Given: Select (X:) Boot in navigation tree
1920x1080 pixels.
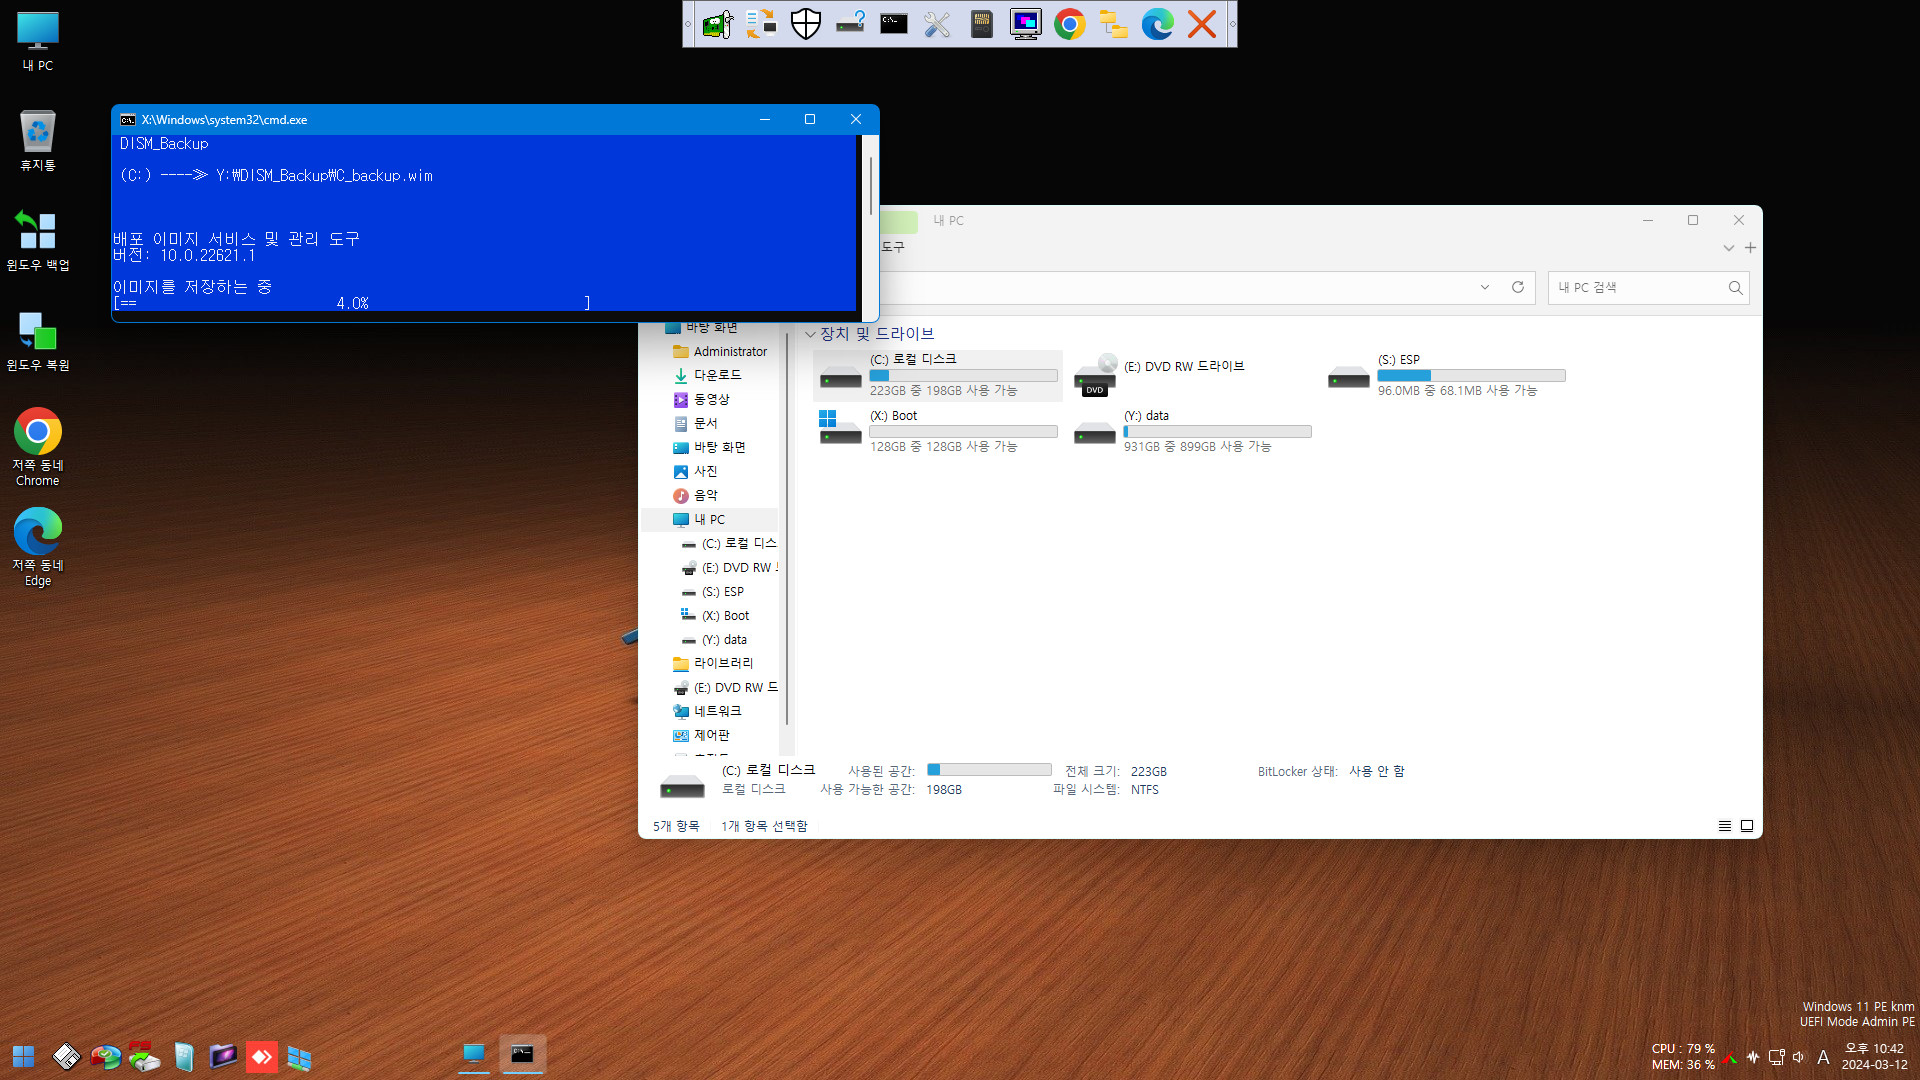Looking at the screenshot, I should click(x=716, y=616).
